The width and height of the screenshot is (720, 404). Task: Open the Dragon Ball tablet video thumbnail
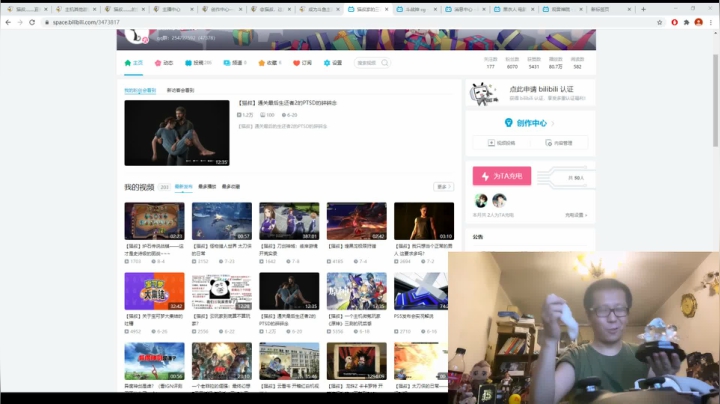[x=357, y=361]
